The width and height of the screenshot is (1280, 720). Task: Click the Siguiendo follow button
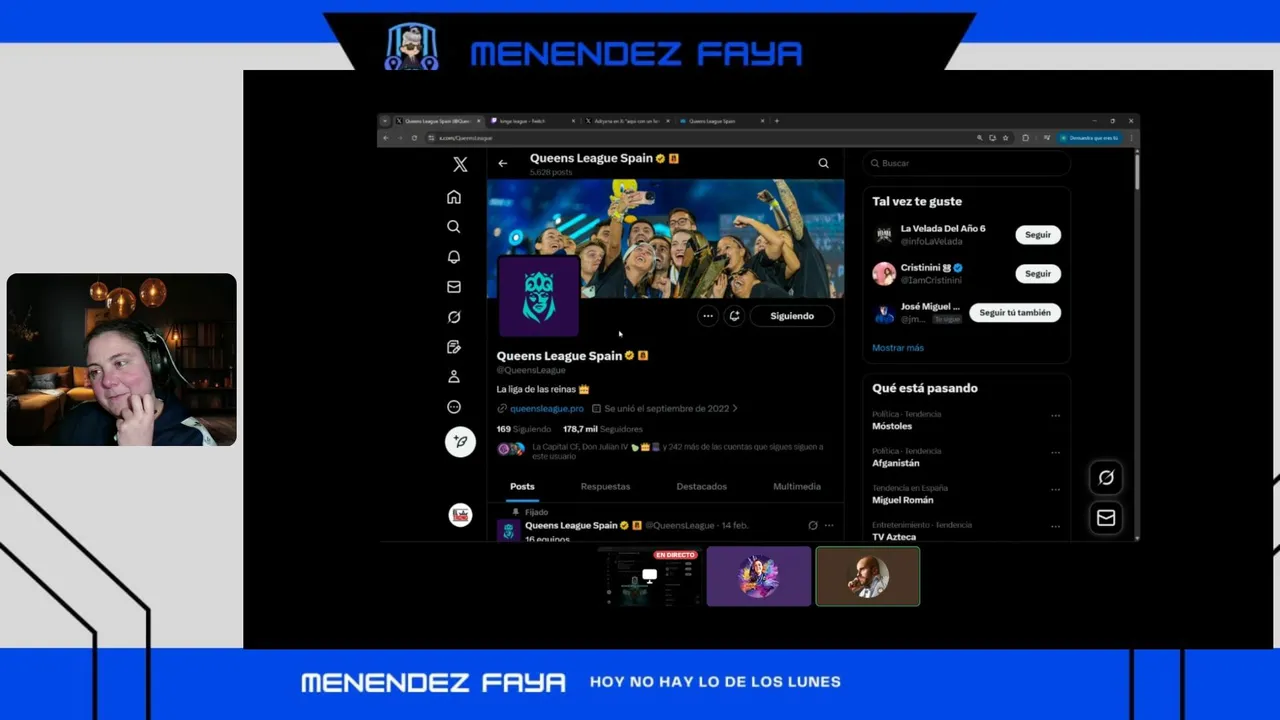[792, 316]
